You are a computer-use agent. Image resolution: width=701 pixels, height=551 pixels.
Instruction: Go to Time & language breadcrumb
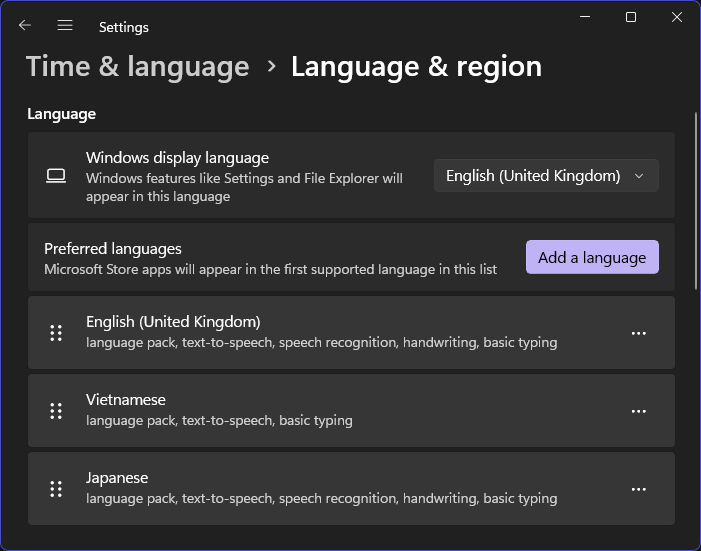(x=137, y=67)
